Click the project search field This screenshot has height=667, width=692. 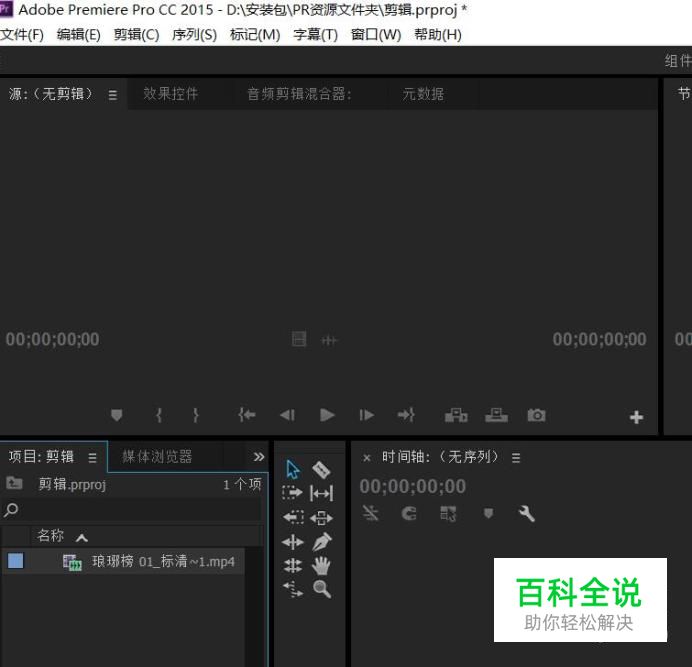coord(131,510)
